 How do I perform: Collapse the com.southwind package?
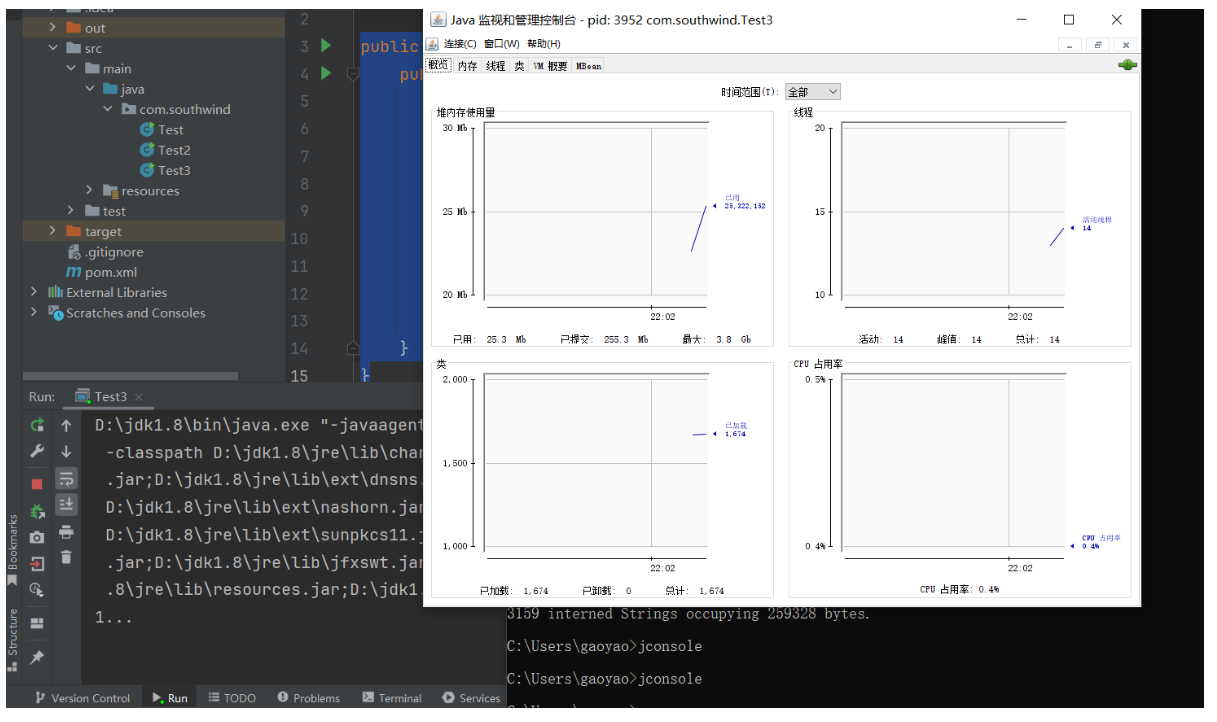point(107,109)
